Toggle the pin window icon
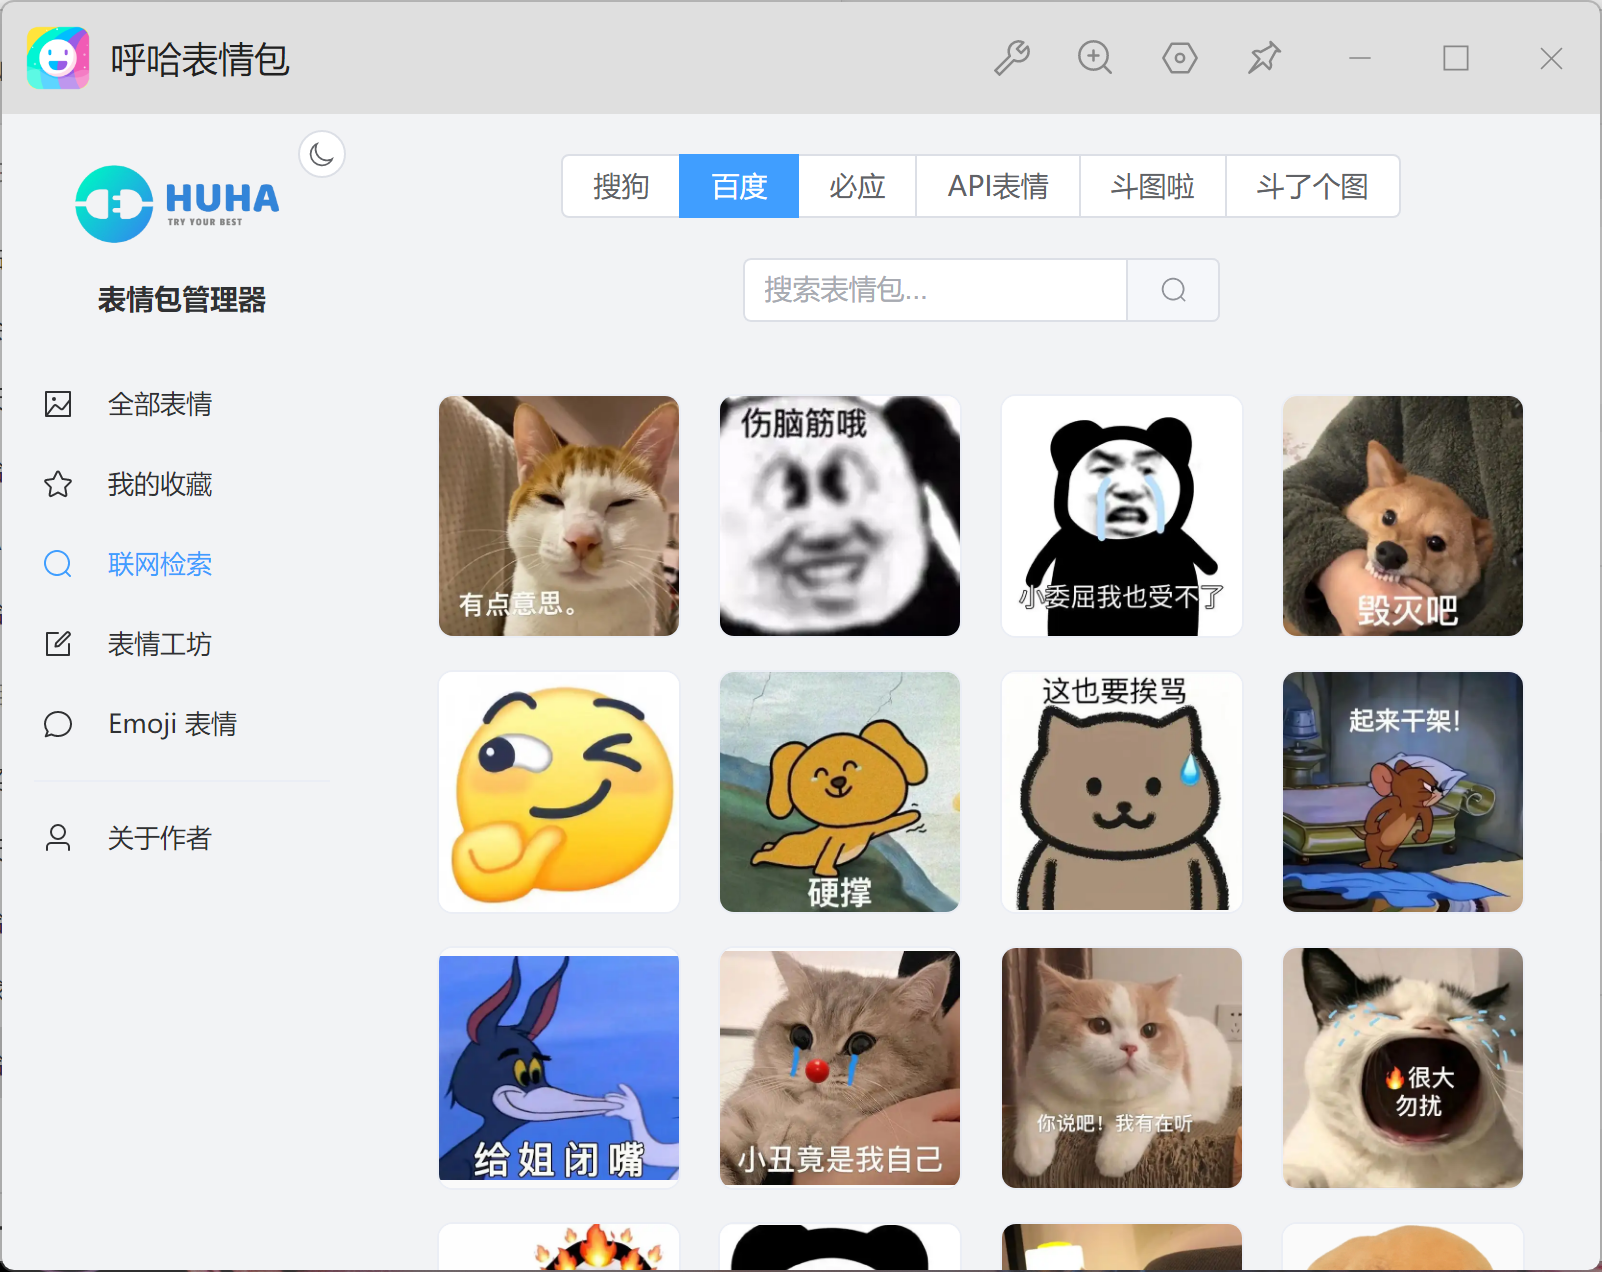Screen dimensions: 1602x1272 click(1264, 58)
